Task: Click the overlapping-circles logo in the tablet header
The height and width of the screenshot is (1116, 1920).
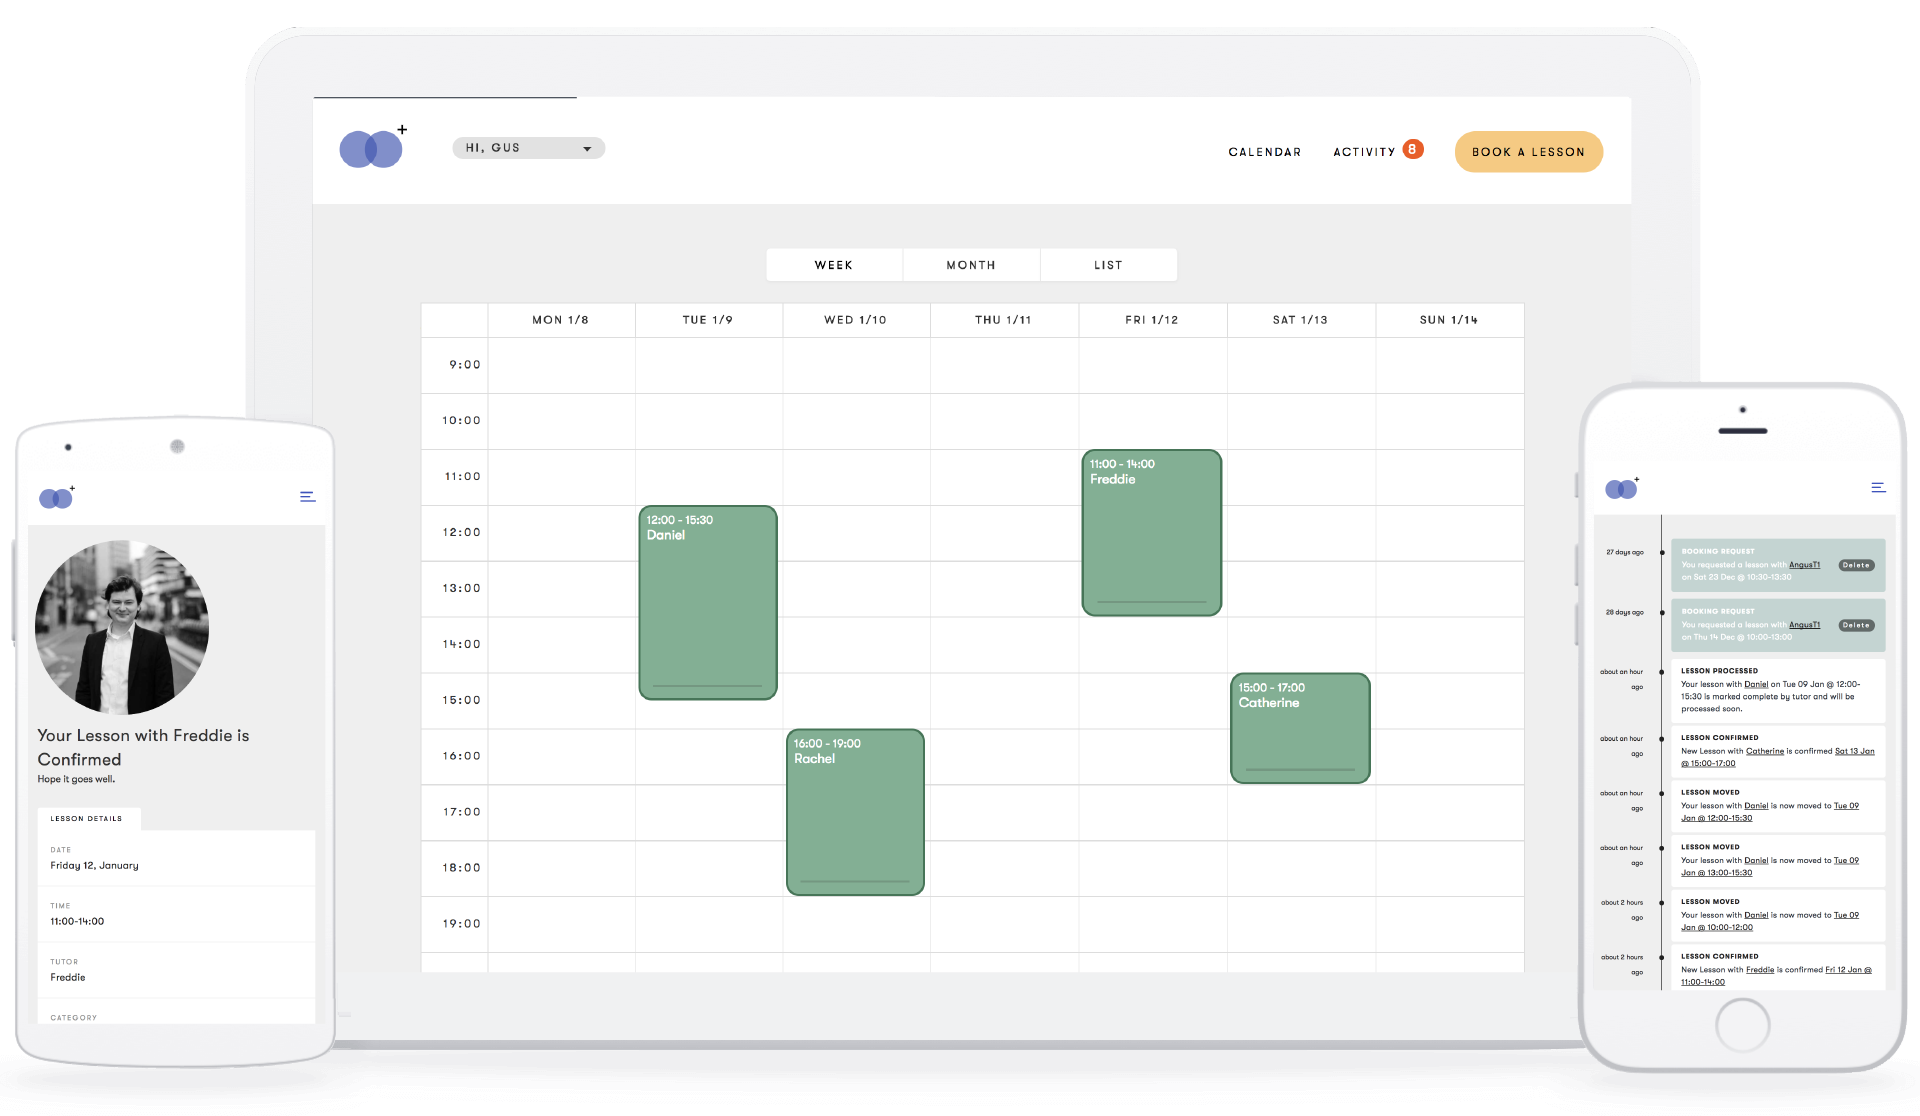Action: pyautogui.click(x=371, y=149)
